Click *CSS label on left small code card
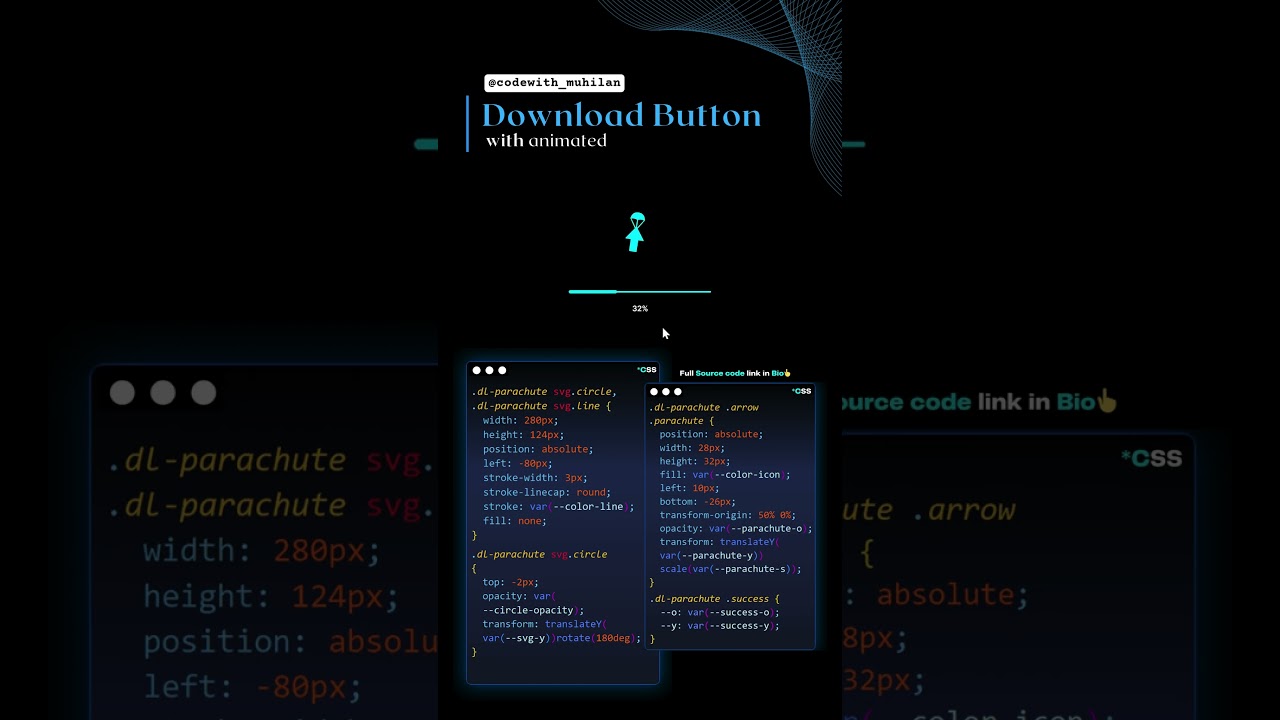Image resolution: width=1280 pixels, height=720 pixels. pos(646,370)
